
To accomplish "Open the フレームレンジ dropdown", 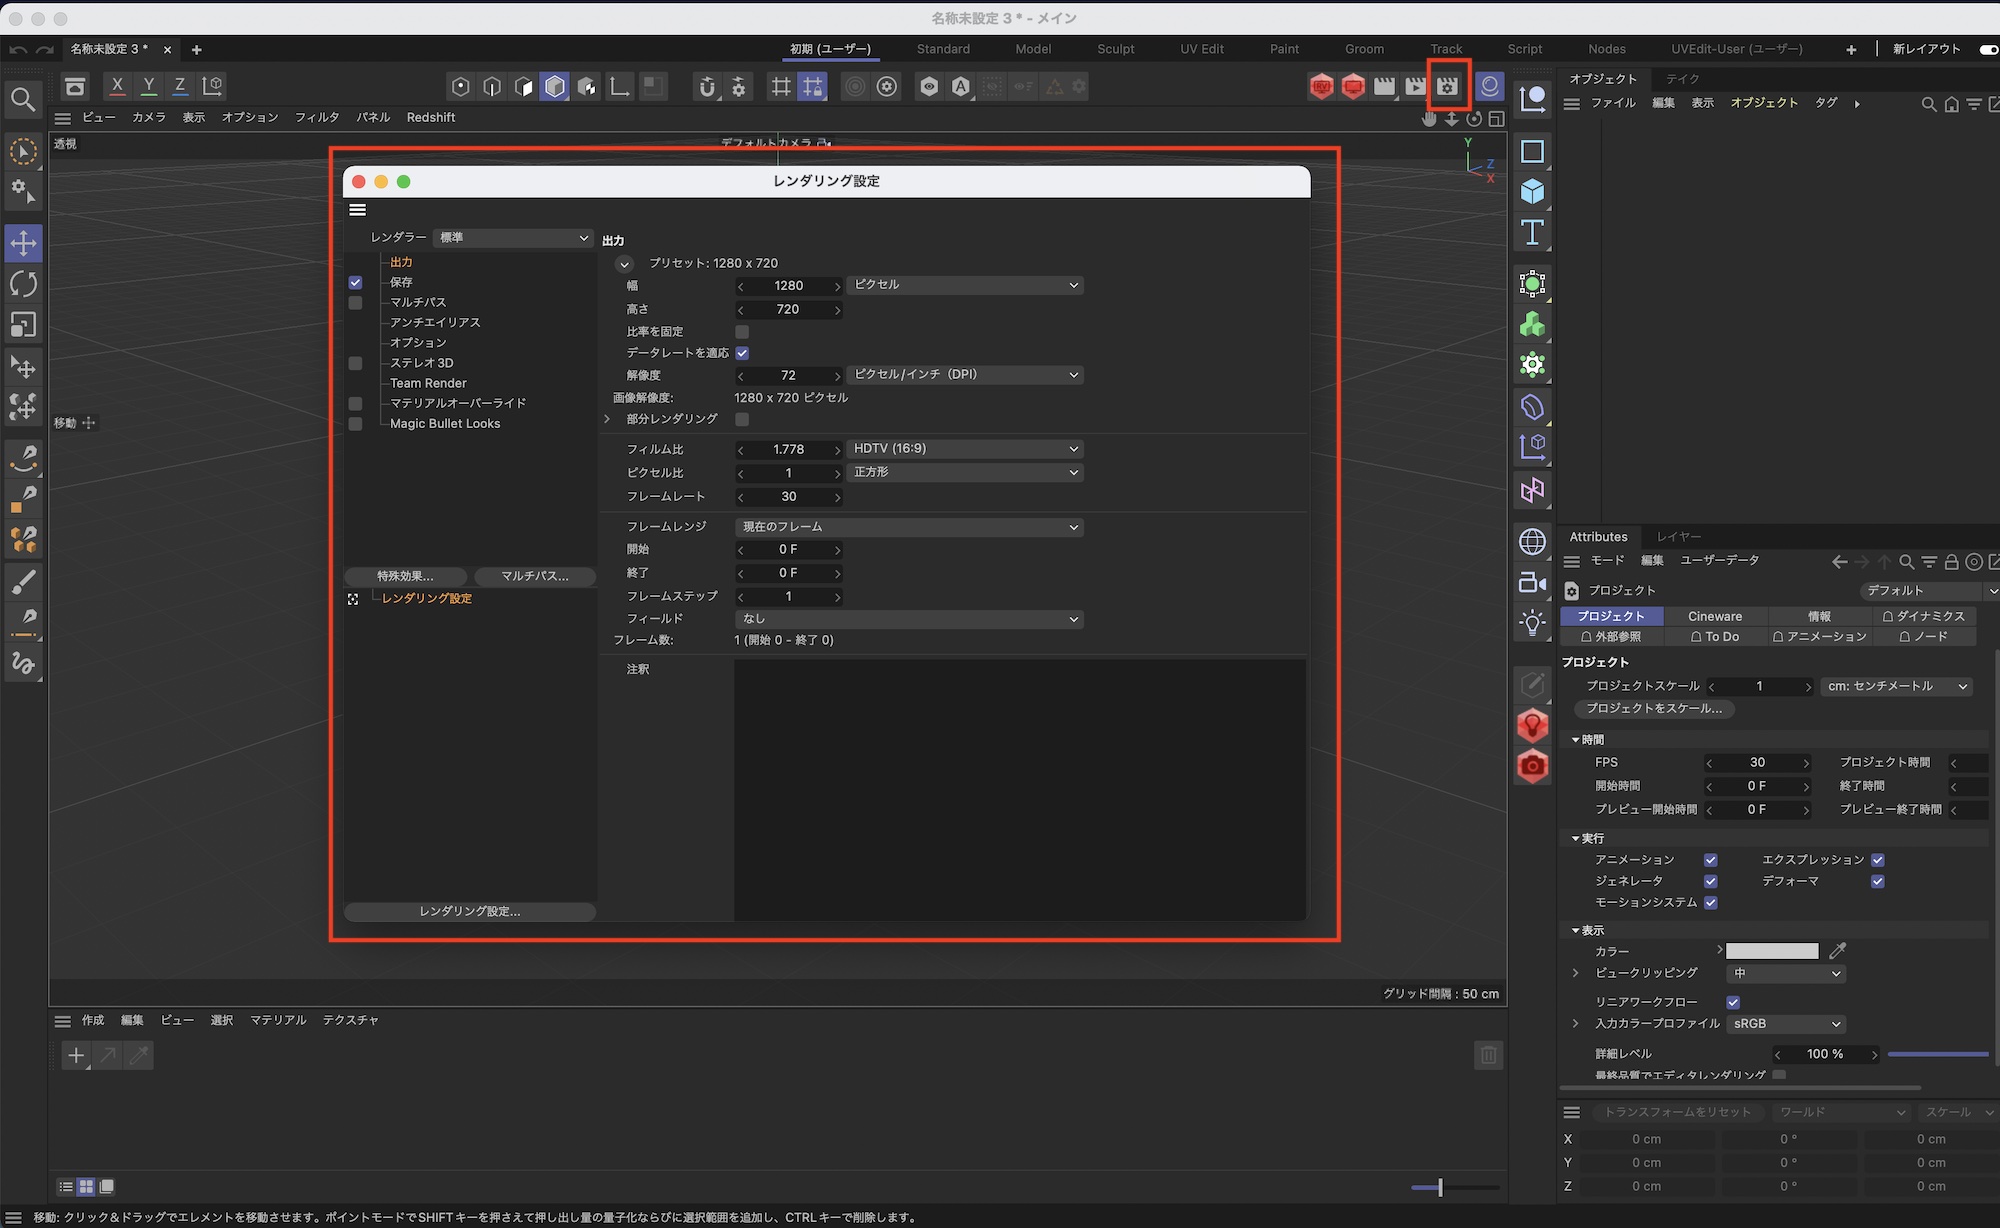I will (909, 527).
